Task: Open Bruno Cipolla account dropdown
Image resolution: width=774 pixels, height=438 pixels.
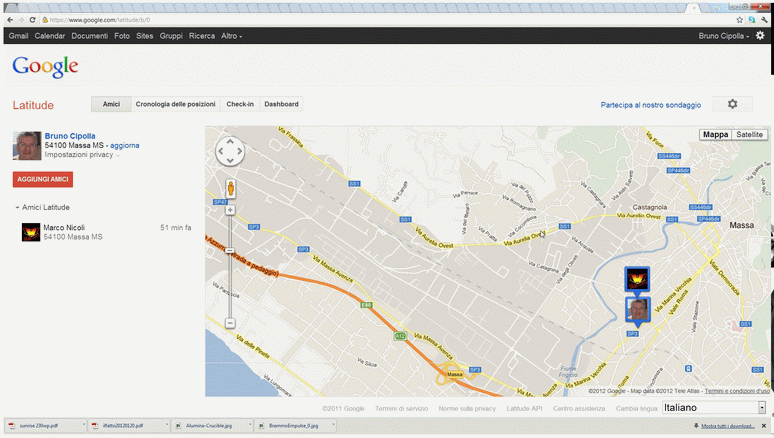Action: [x=724, y=36]
